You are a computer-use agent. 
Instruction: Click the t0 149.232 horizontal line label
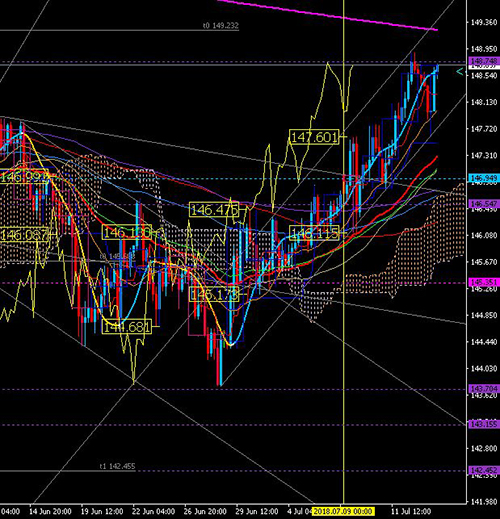tap(221, 25)
